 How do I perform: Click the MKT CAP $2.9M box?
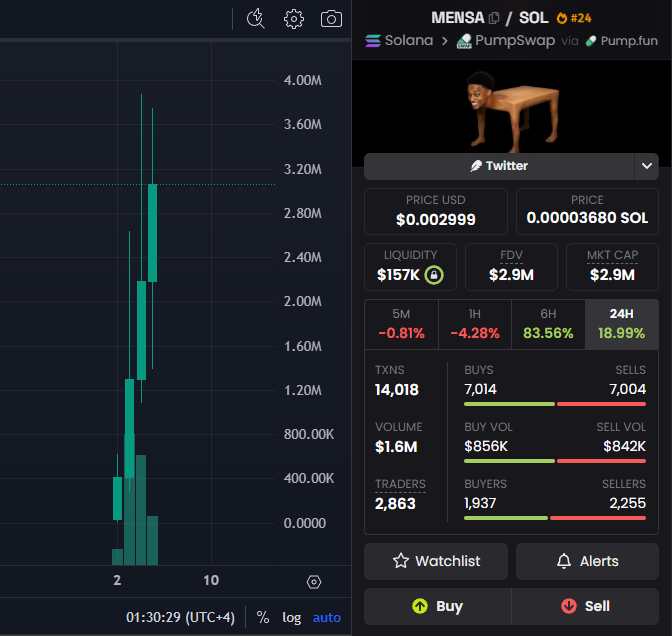tap(612, 267)
